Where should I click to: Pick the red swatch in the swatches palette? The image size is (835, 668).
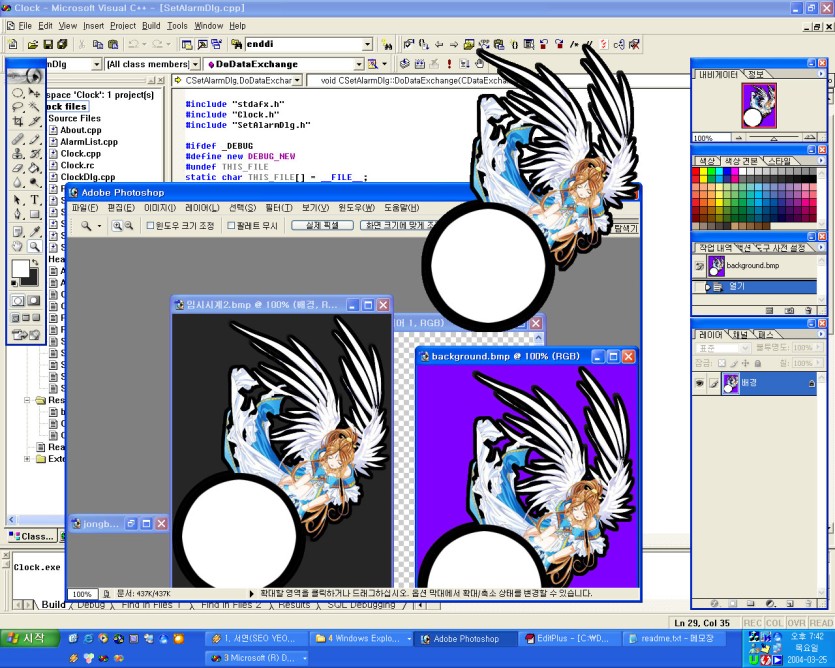point(695,172)
